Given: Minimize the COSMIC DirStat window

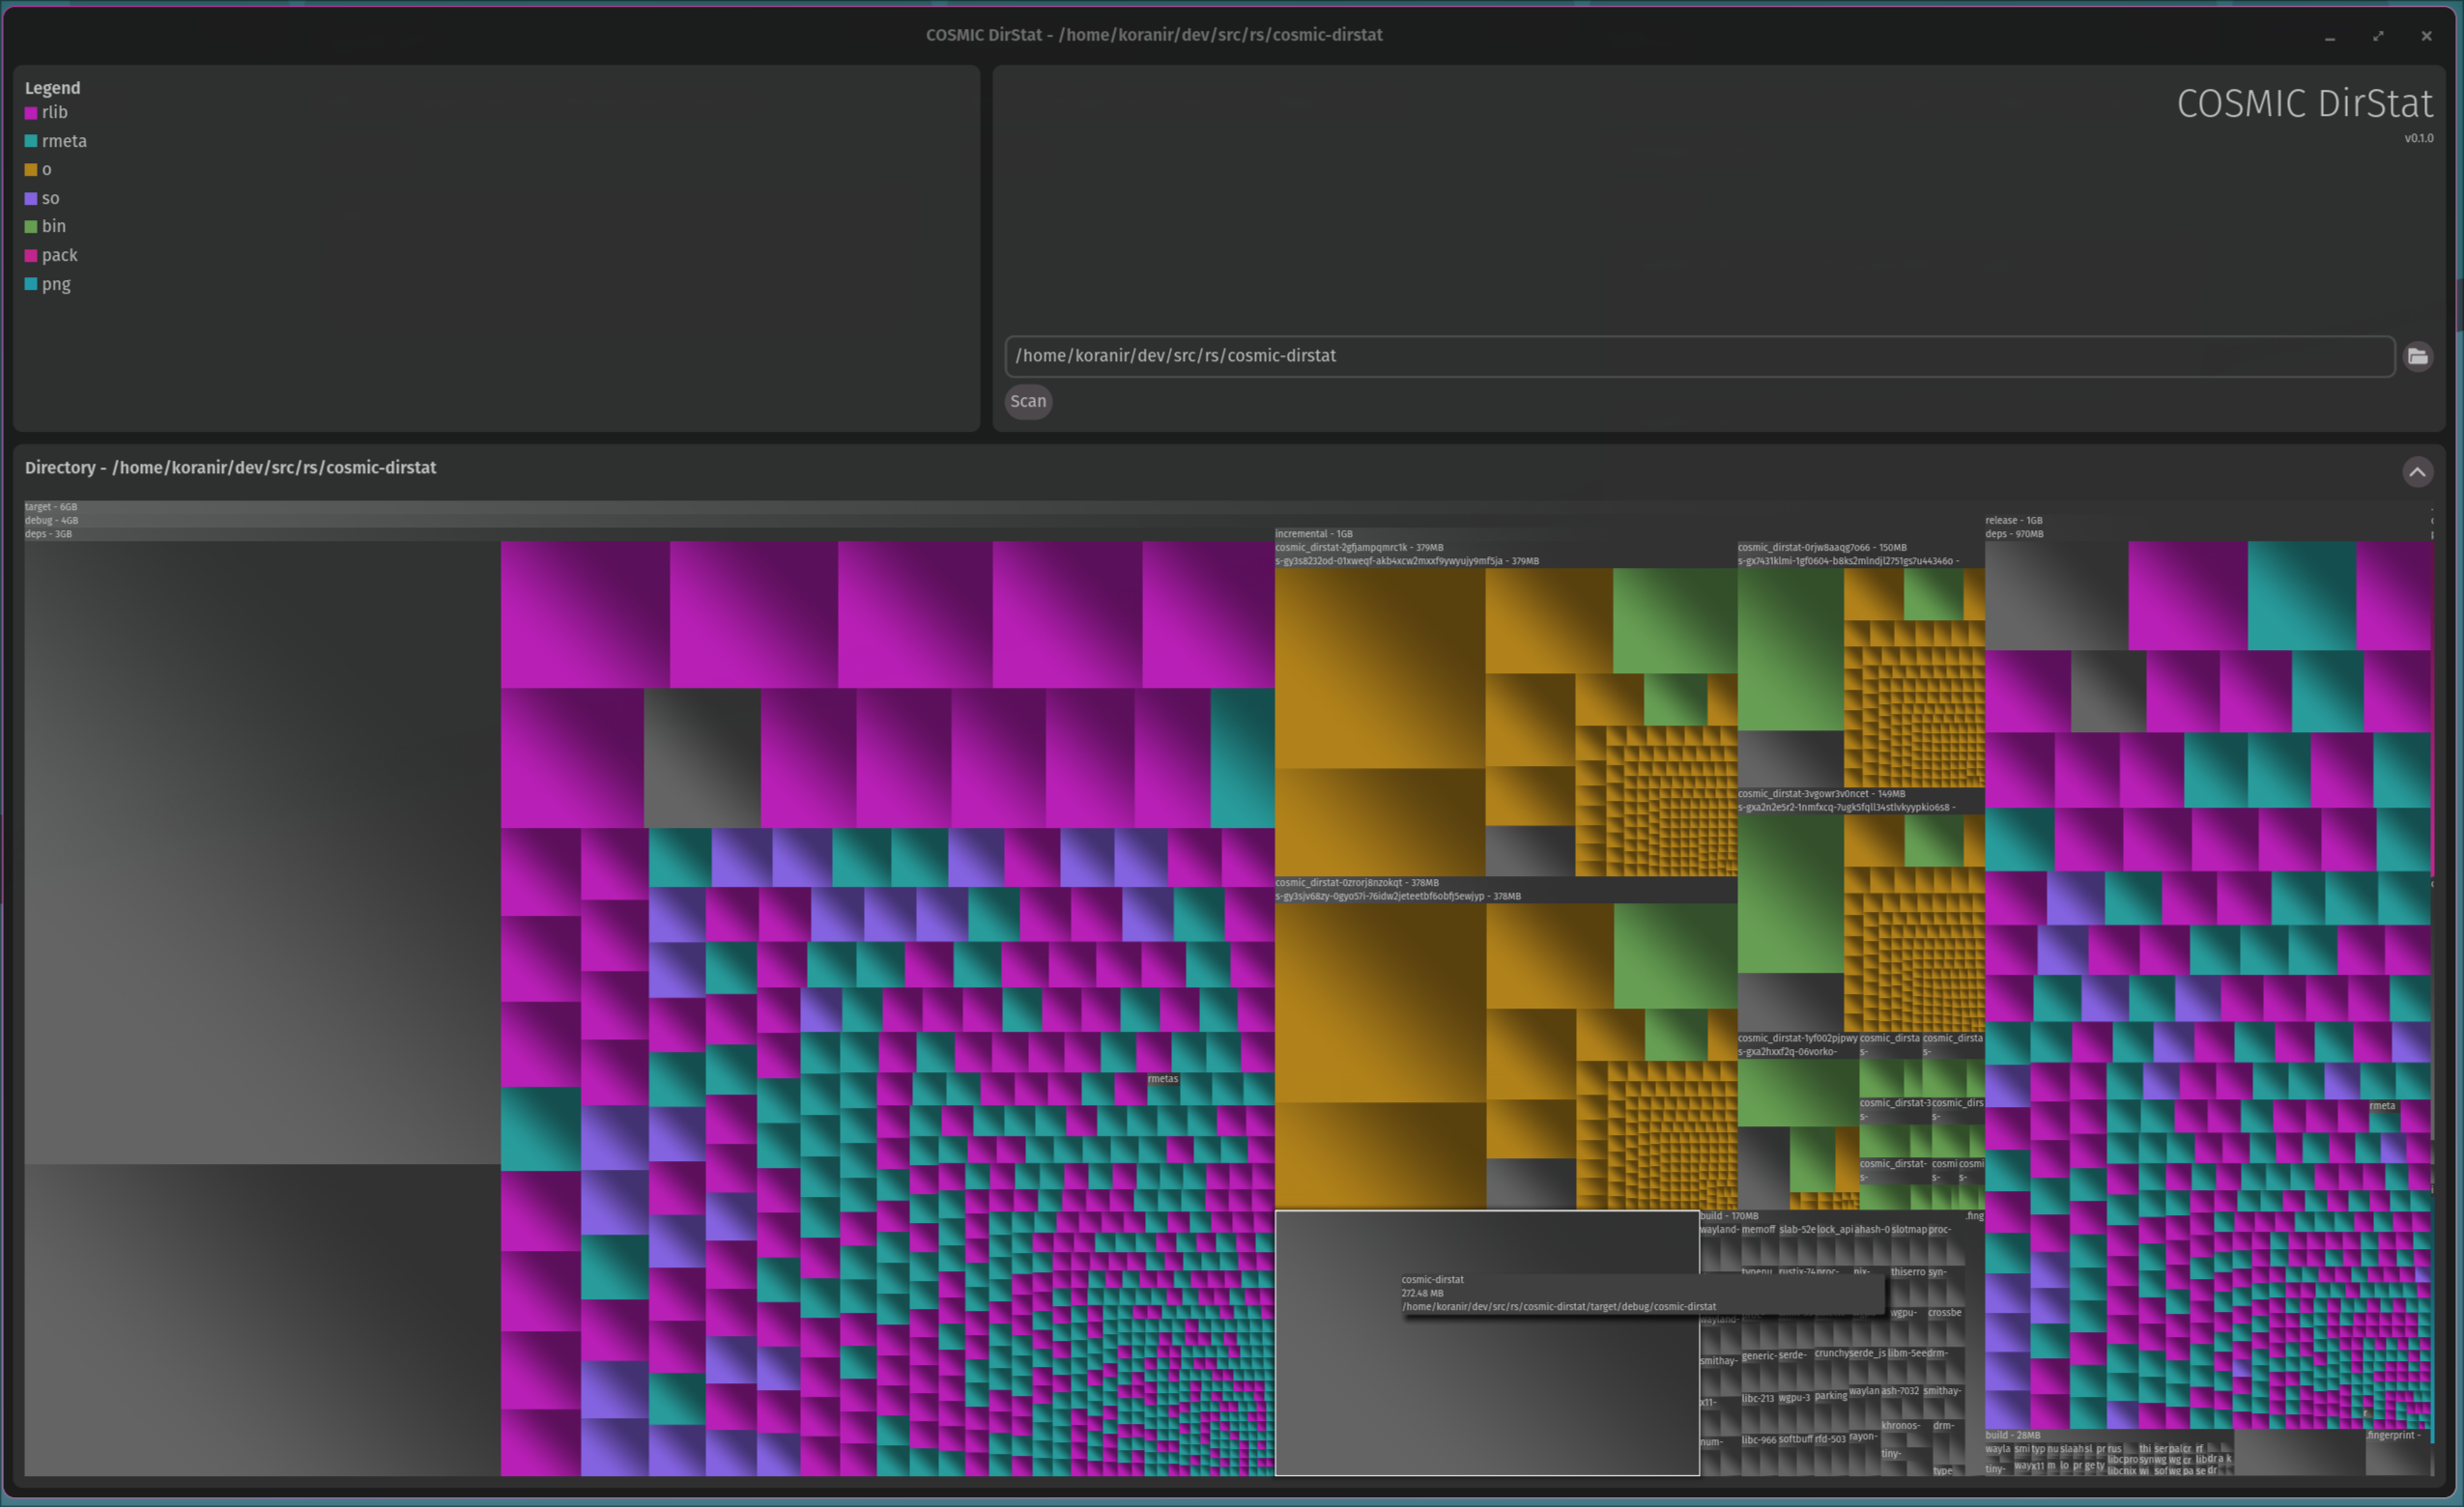Looking at the screenshot, I should pos(2329,36).
